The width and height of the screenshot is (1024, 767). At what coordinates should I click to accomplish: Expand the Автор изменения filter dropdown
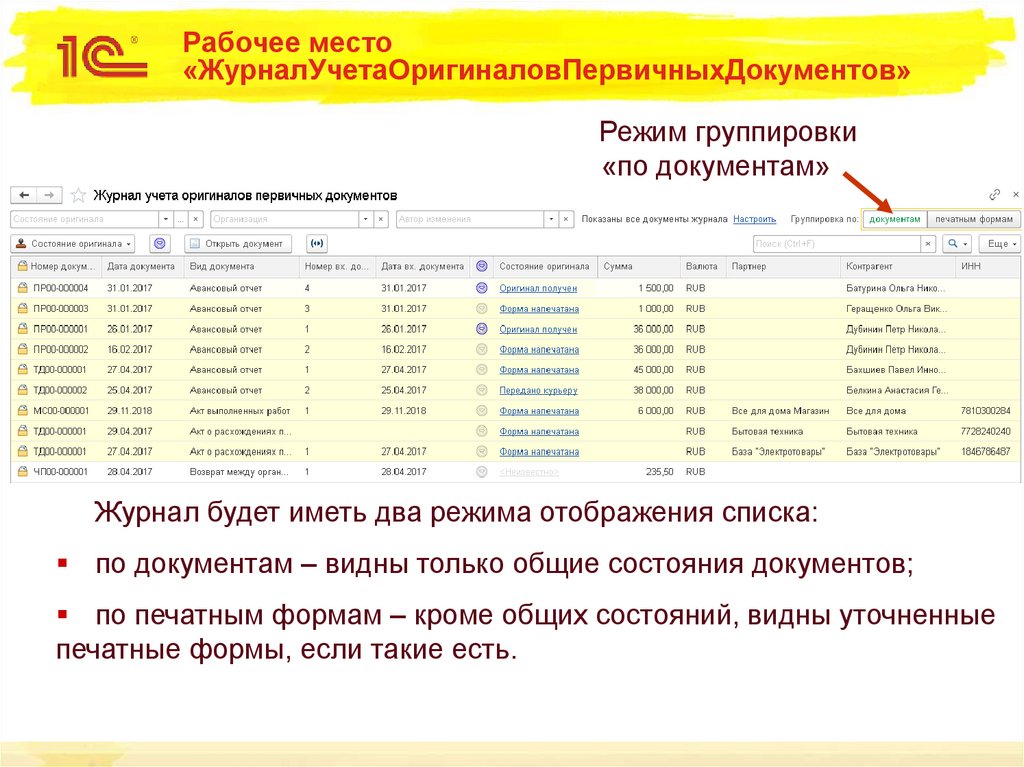551,219
